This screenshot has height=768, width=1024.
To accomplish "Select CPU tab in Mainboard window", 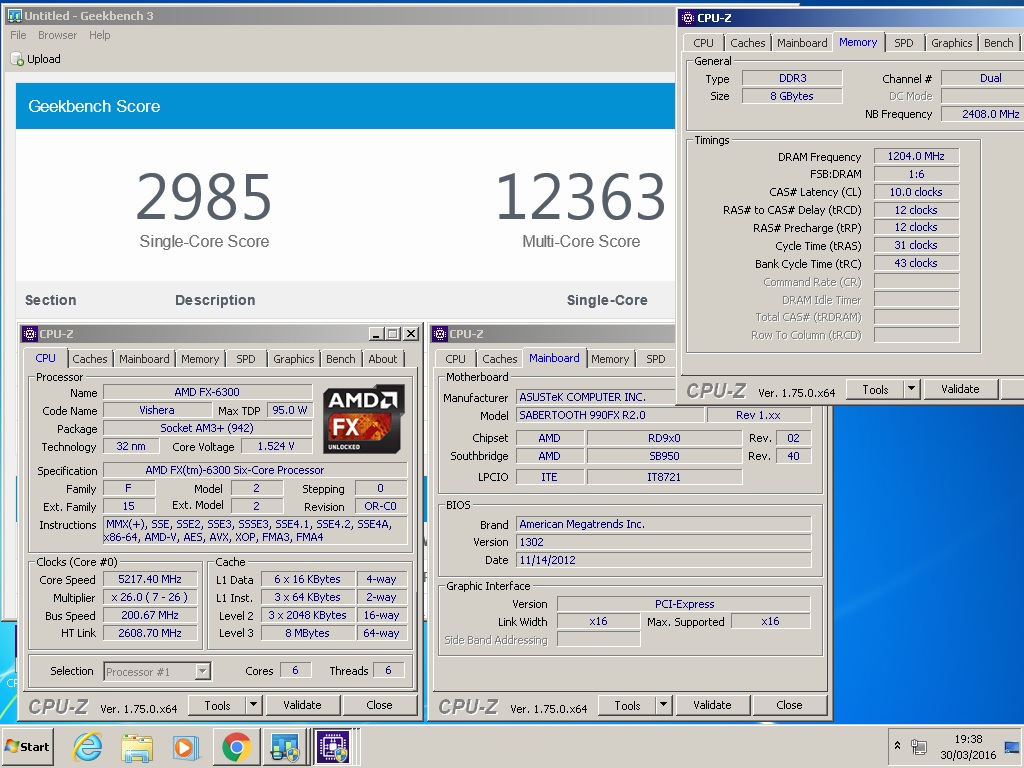I will pyautogui.click(x=455, y=359).
